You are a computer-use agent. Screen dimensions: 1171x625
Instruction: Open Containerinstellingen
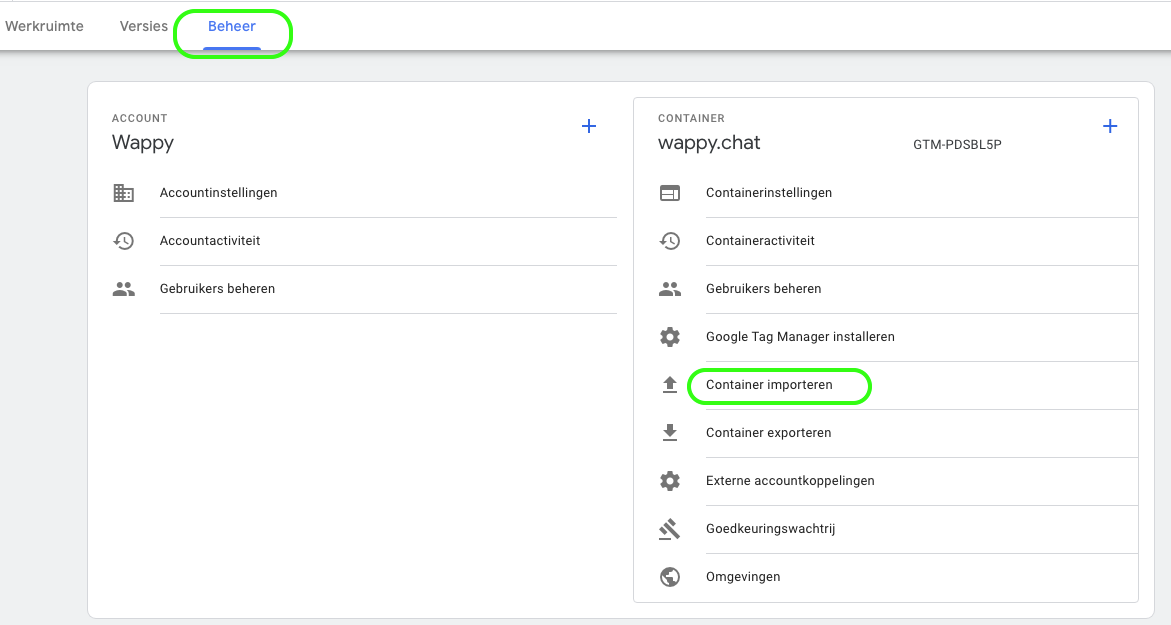pyautogui.click(x=768, y=193)
